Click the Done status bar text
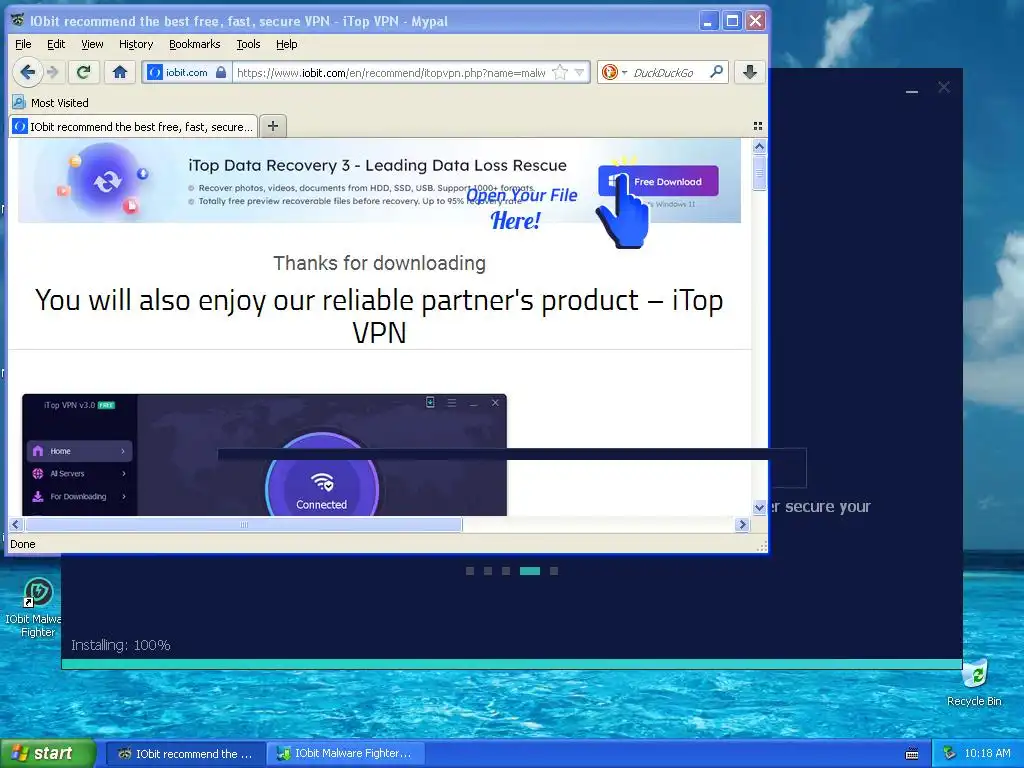Image resolution: width=1024 pixels, height=768 pixels. pyautogui.click(x=23, y=544)
